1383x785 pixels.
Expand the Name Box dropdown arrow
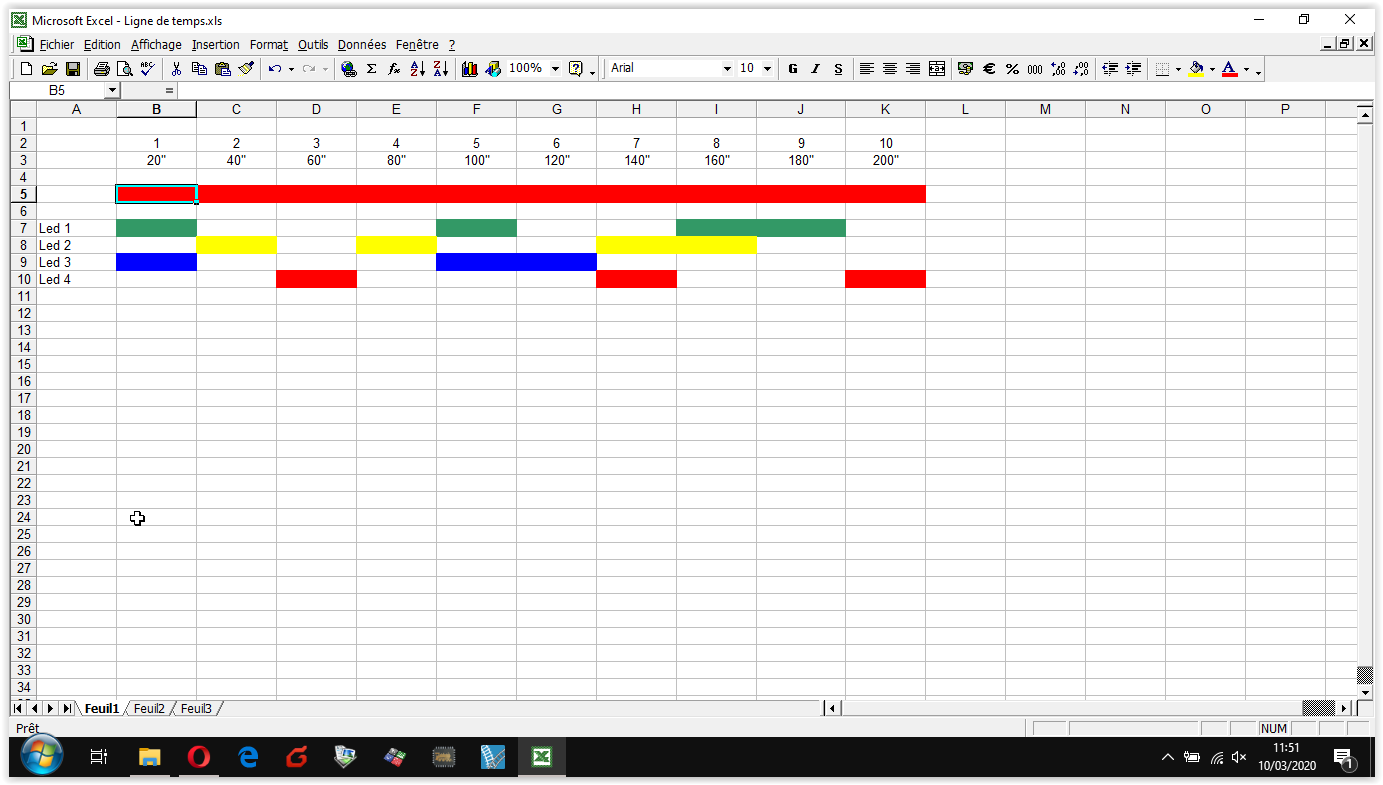pyautogui.click(x=111, y=90)
